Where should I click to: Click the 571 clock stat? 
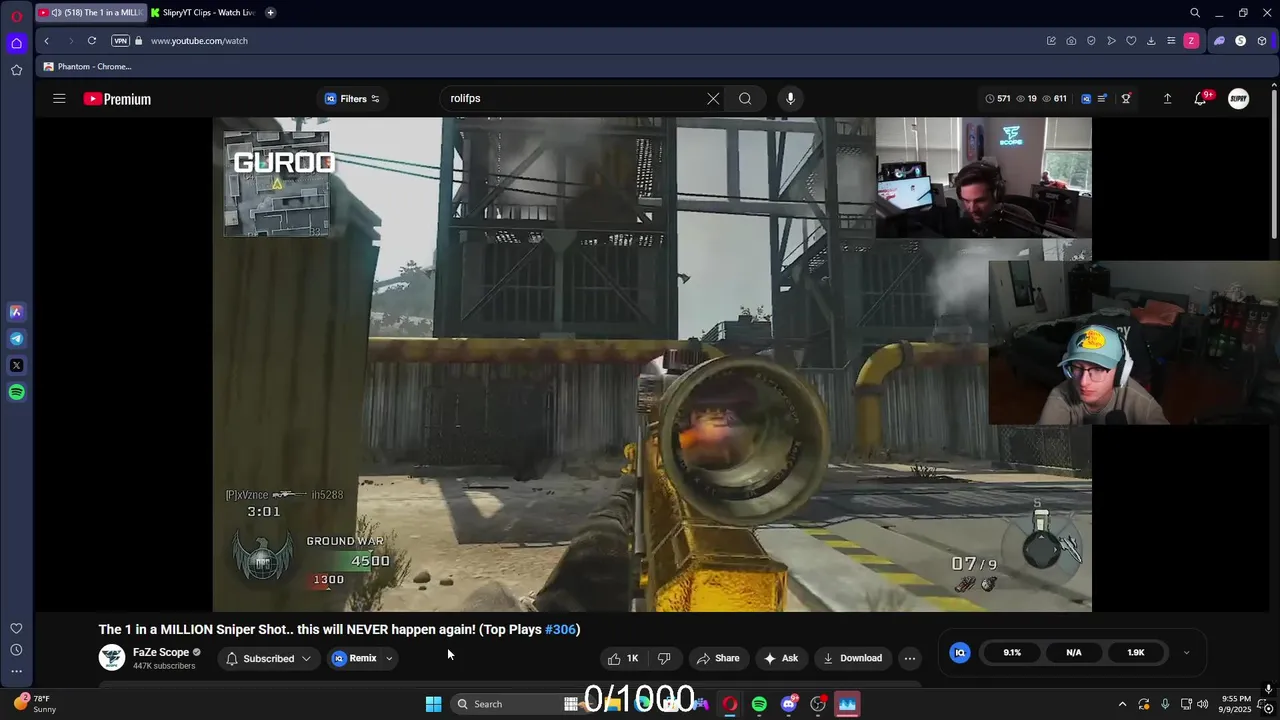point(997,99)
